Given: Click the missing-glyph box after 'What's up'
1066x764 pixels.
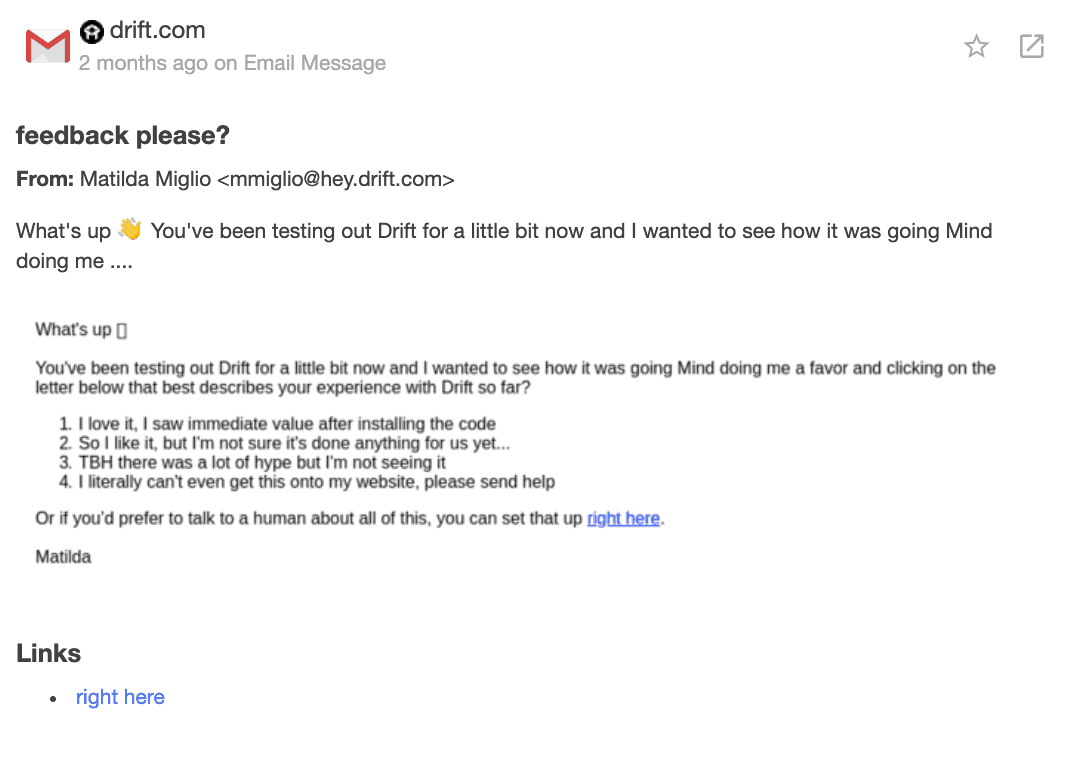Looking at the screenshot, I should click(x=122, y=330).
